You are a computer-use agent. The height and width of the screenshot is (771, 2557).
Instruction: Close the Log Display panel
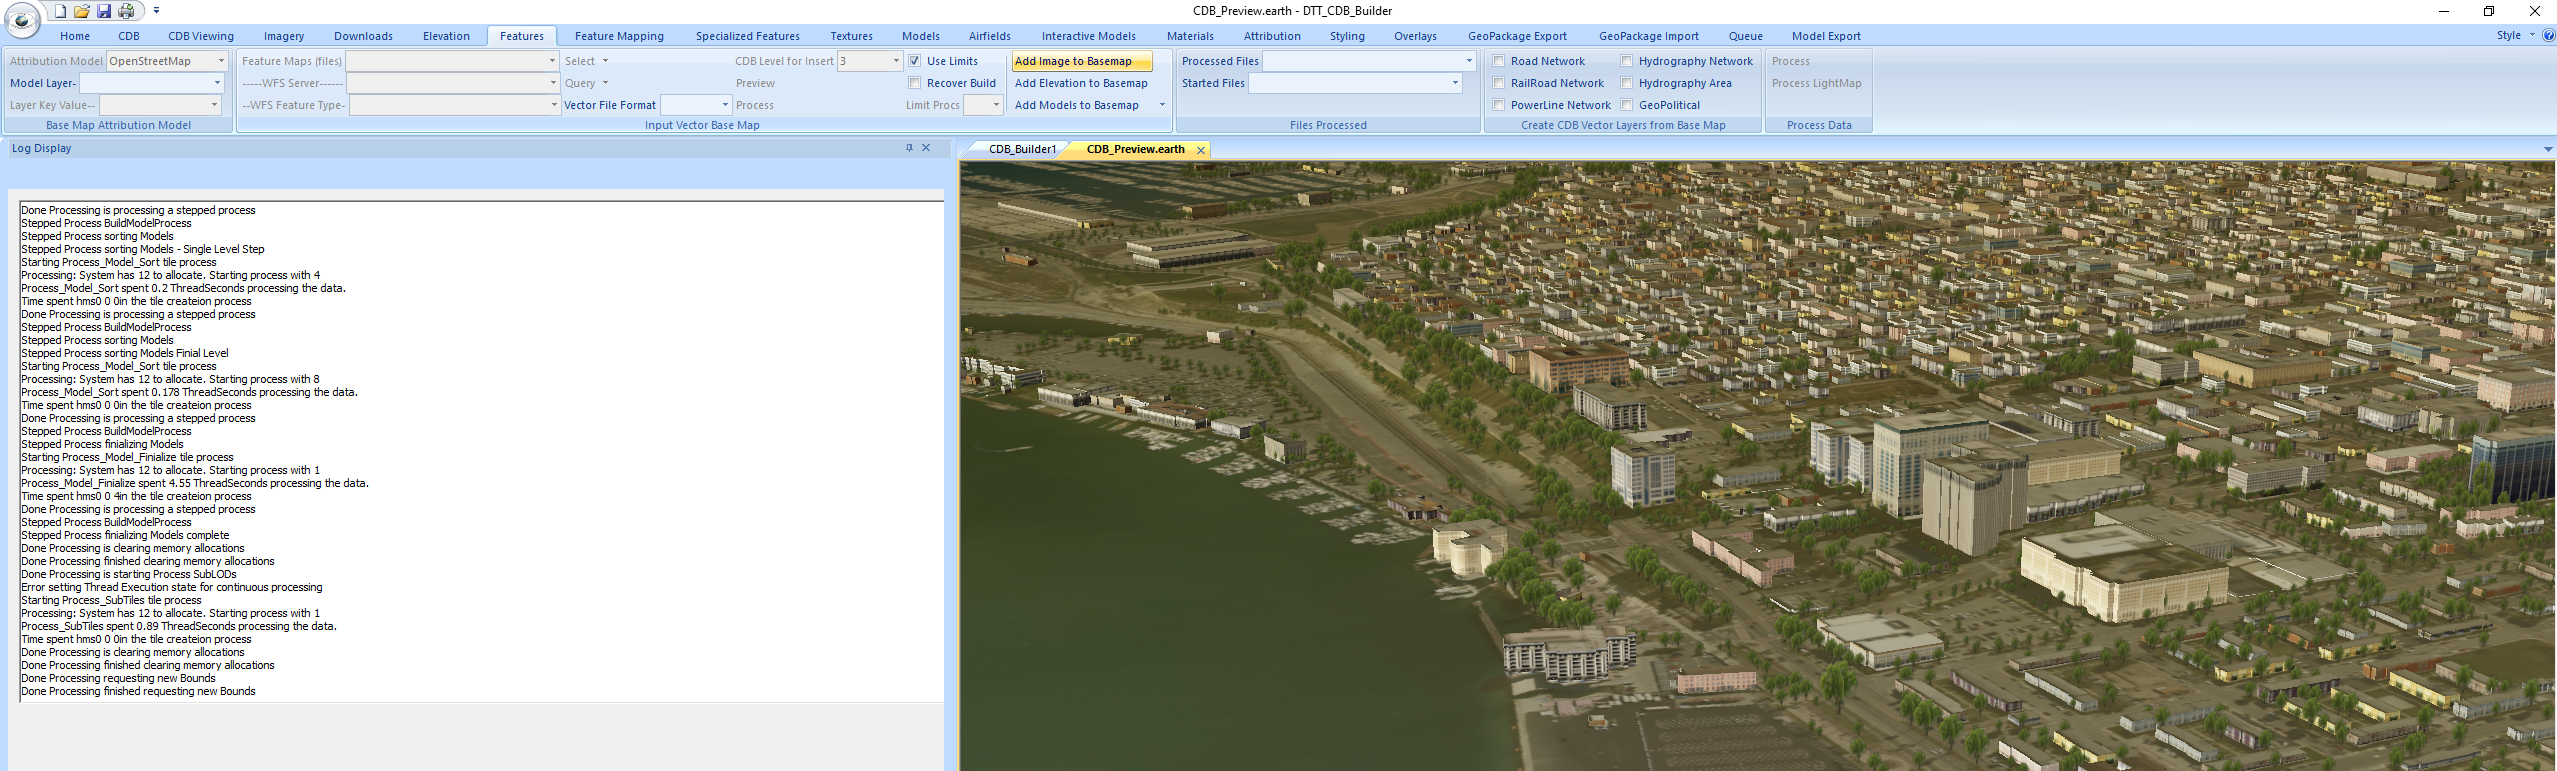tap(926, 148)
